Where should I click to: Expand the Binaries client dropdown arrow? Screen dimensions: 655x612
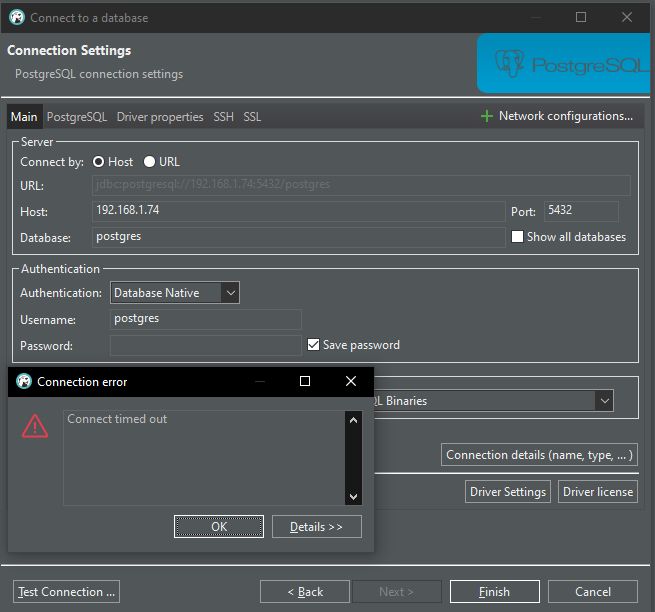click(x=604, y=401)
